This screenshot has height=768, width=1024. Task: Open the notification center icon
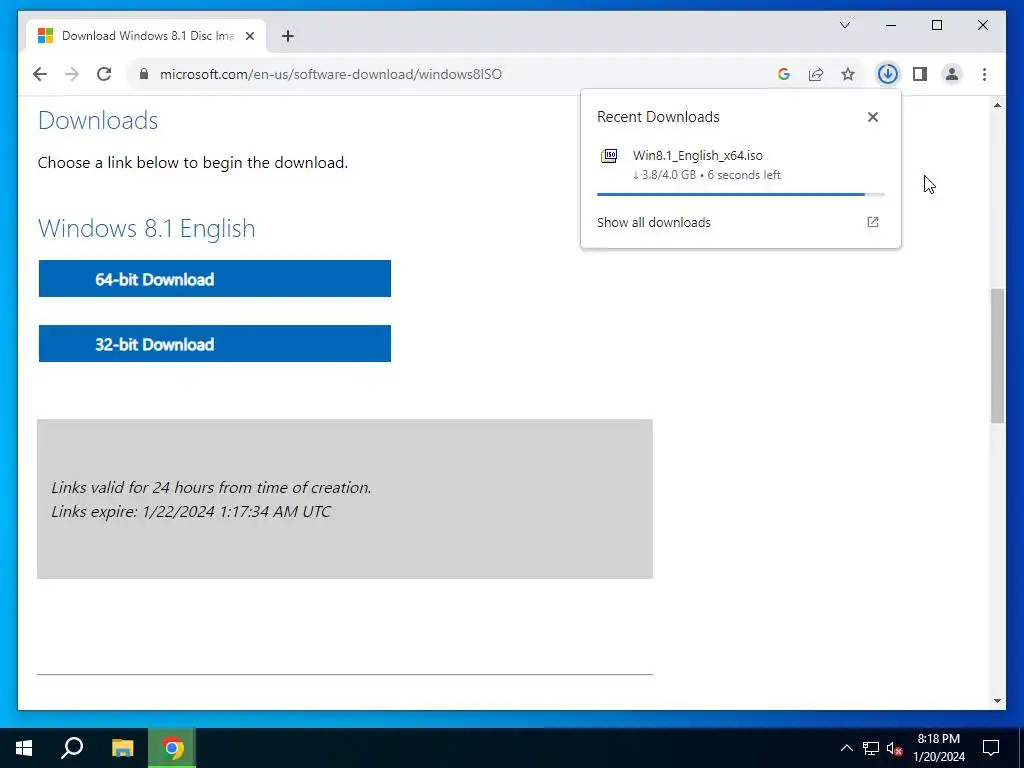pos(991,748)
